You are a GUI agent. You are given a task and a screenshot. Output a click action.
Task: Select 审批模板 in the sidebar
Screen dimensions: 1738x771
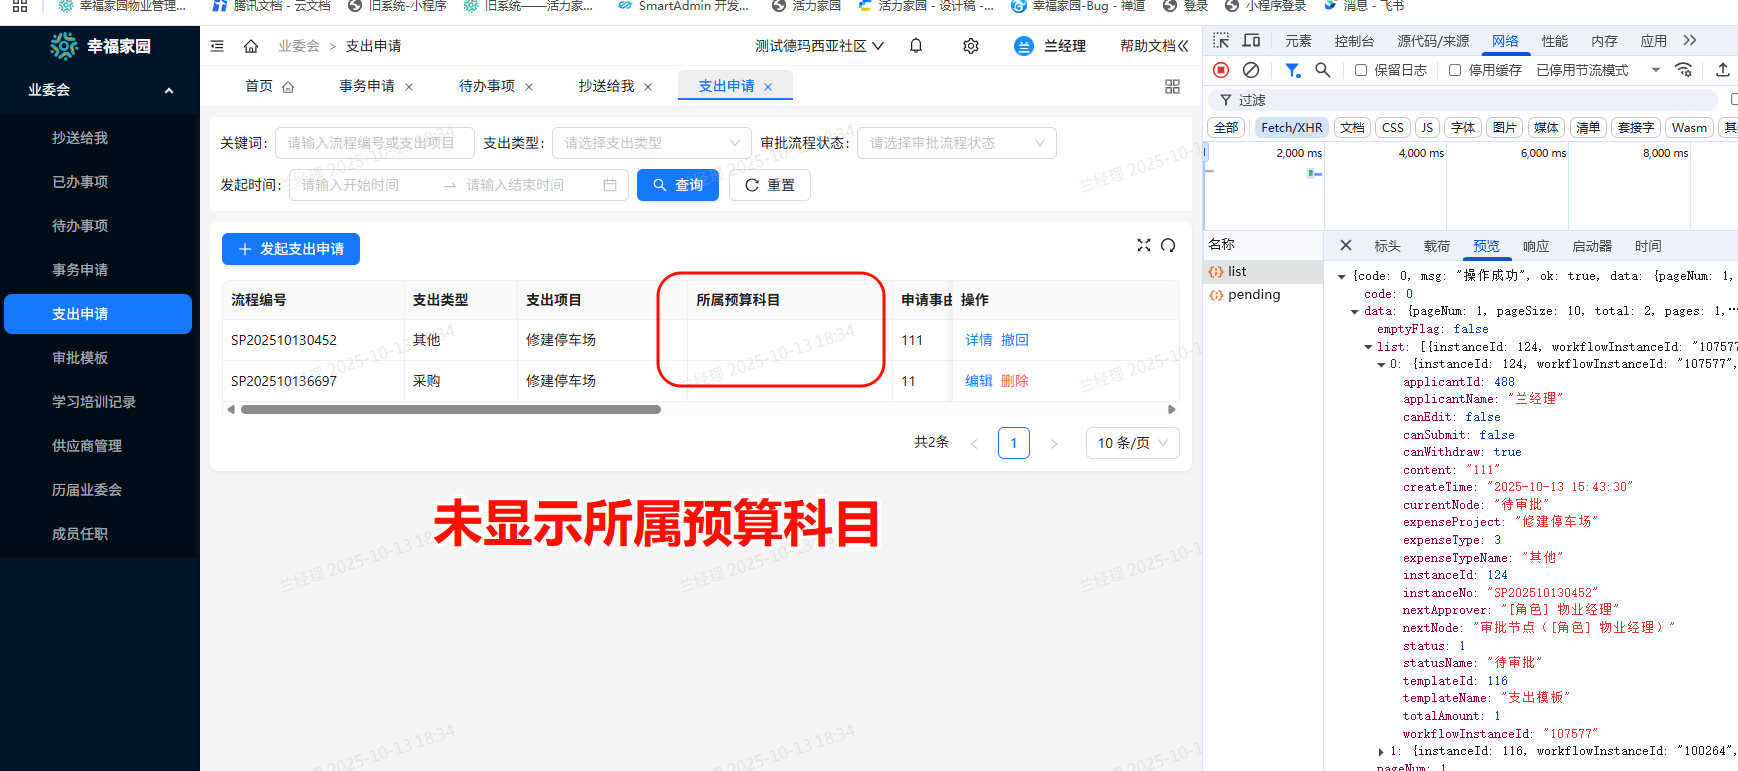[x=80, y=358]
